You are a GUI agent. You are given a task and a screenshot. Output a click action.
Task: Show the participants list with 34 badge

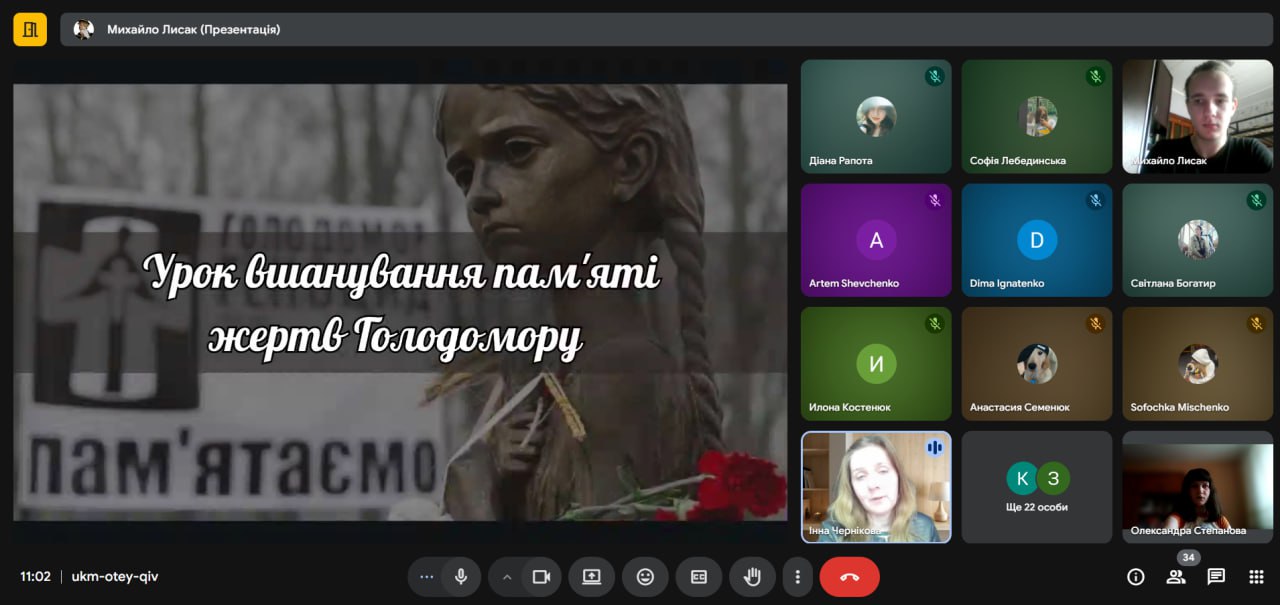pos(1176,577)
